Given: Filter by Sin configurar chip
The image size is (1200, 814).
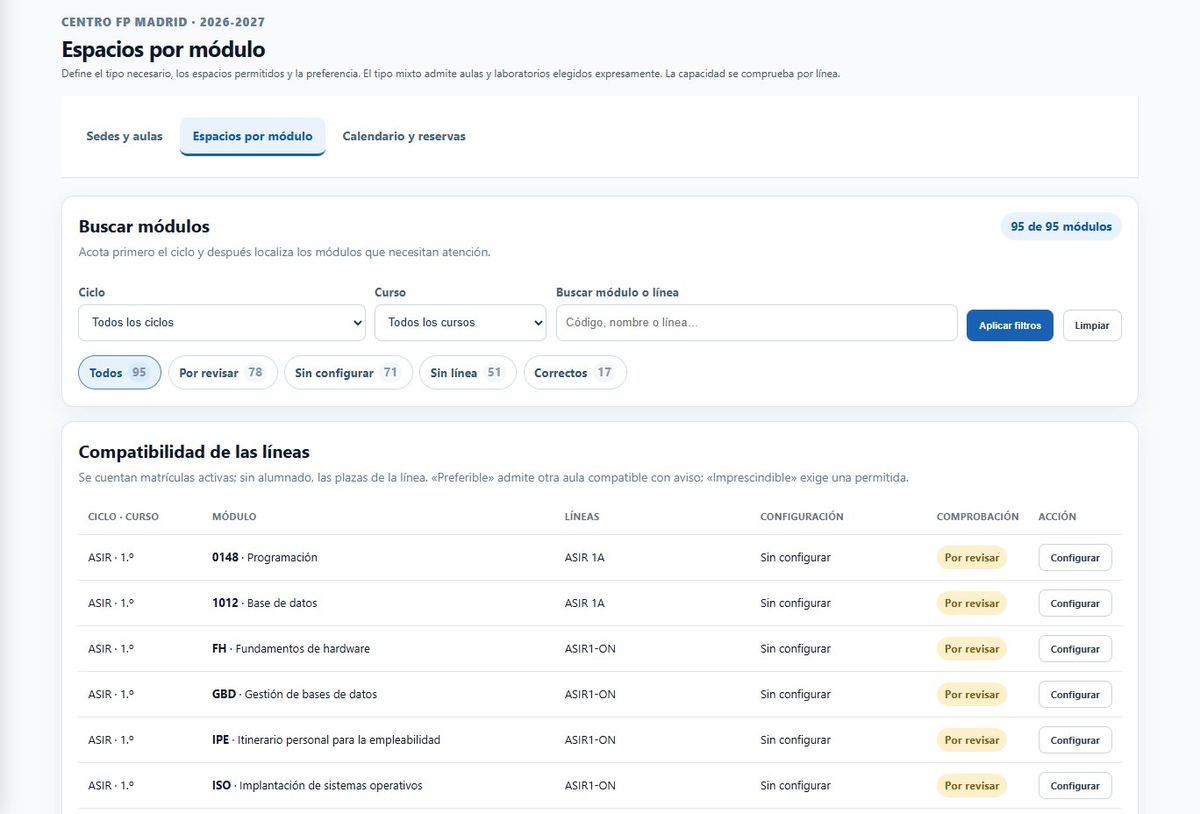Looking at the screenshot, I should tap(348, 373).
